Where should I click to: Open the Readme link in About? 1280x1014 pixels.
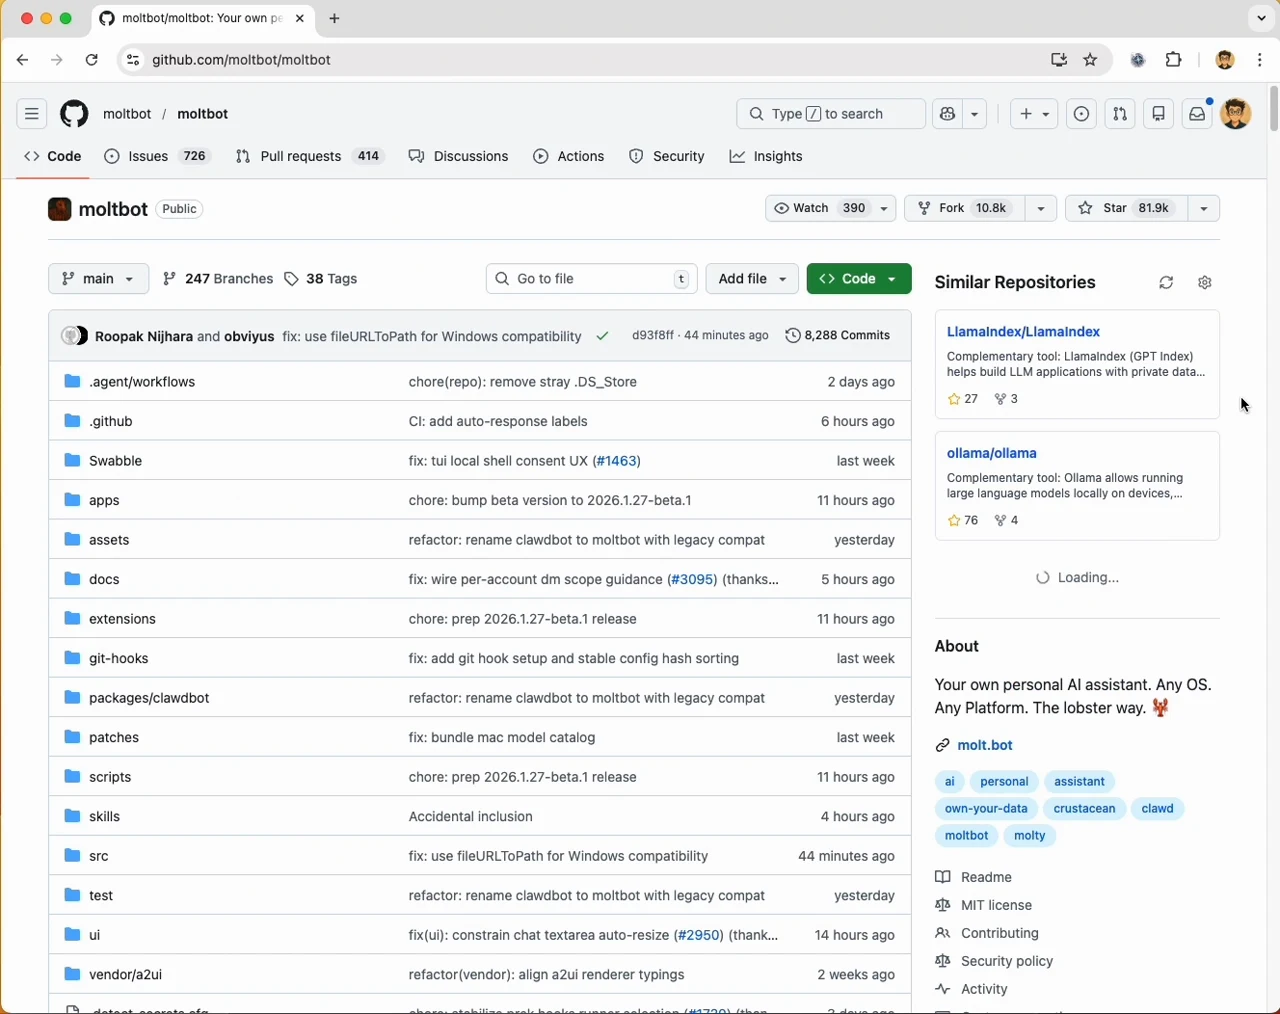[986, 878]
